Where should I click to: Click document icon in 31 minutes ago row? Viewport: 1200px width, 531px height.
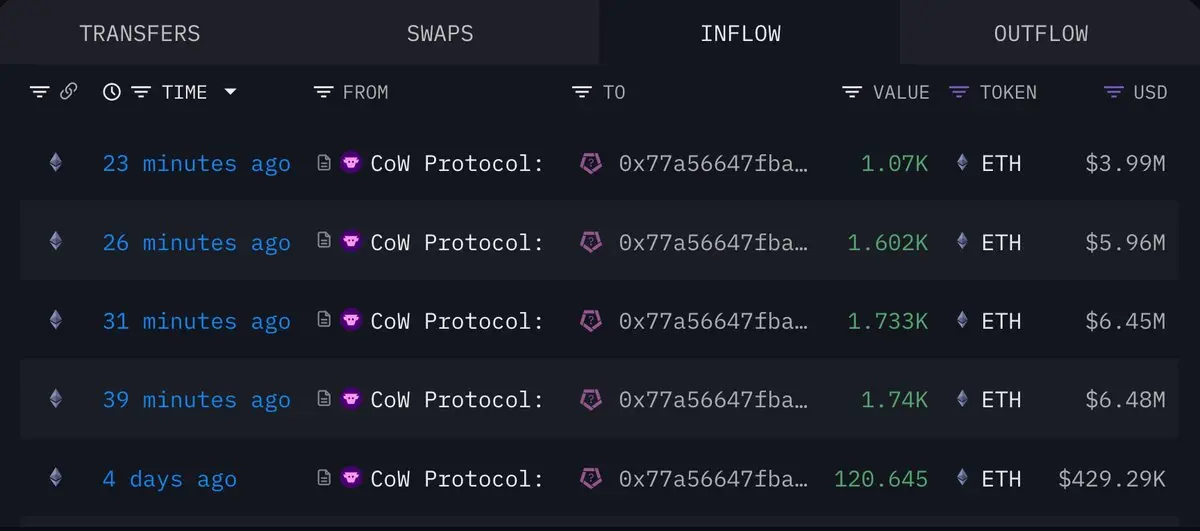click(x=324, y=320)
